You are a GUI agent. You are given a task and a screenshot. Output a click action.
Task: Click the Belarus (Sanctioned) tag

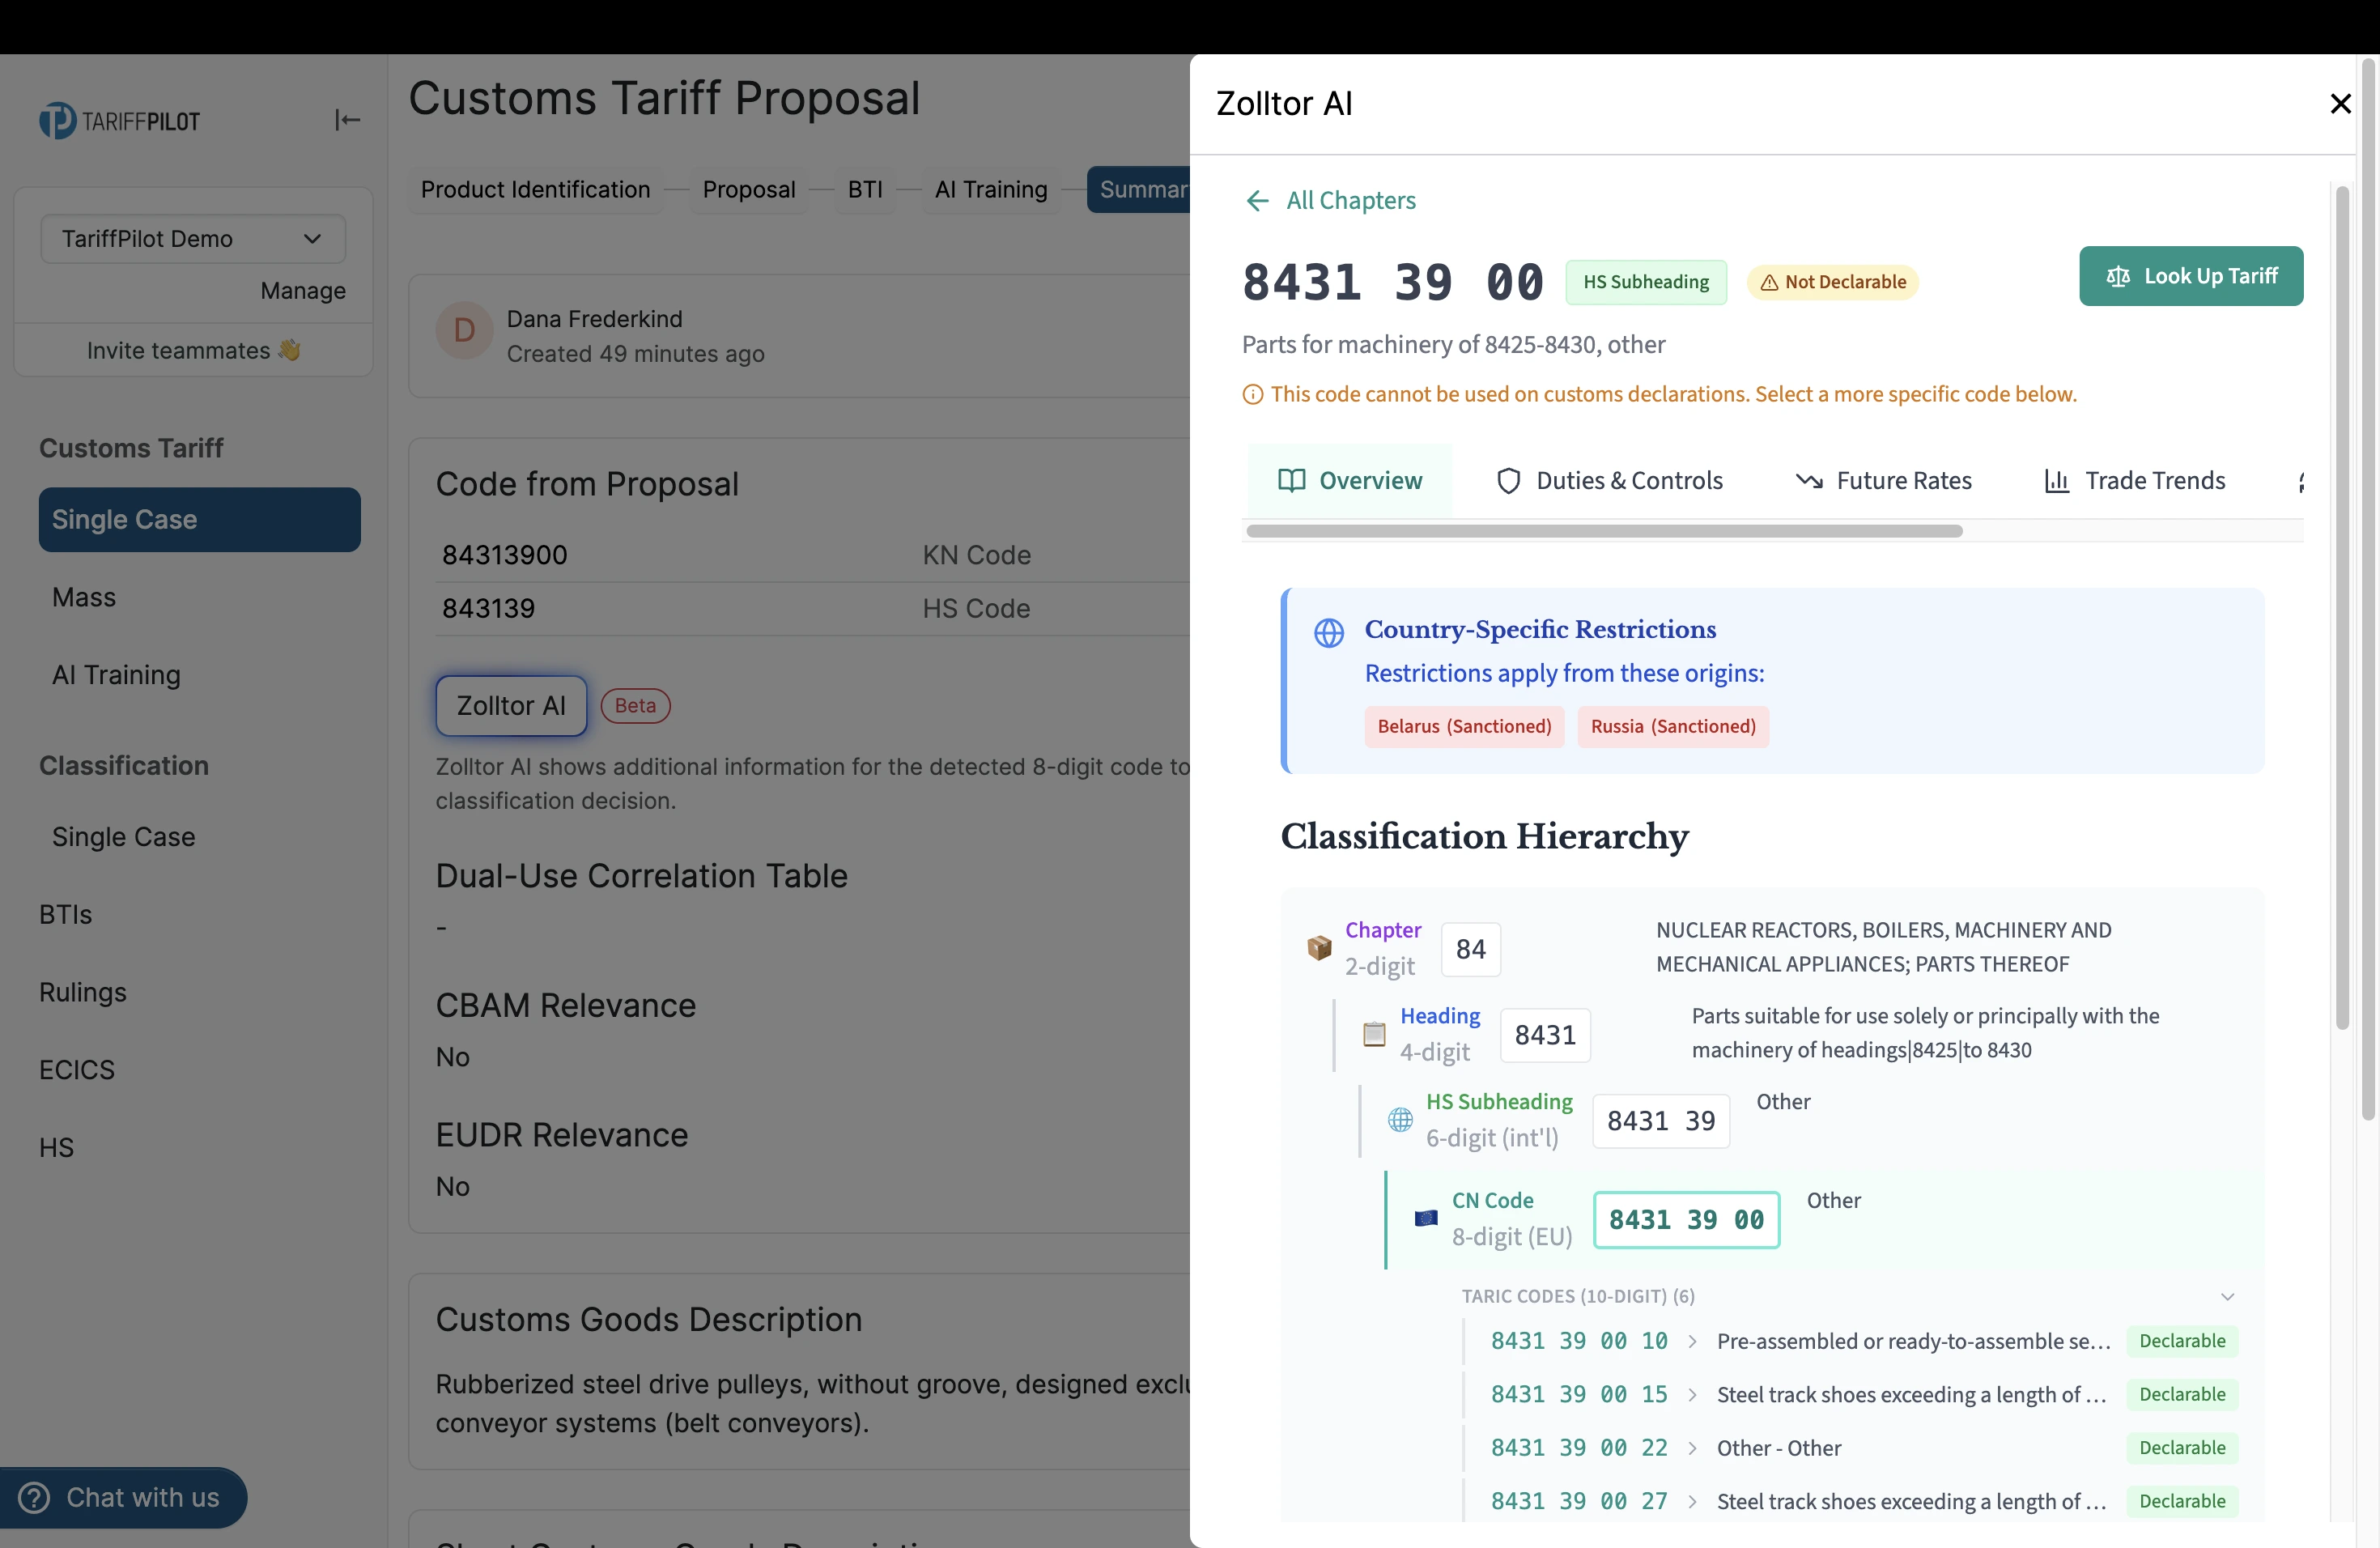[x=1464, y=727]
